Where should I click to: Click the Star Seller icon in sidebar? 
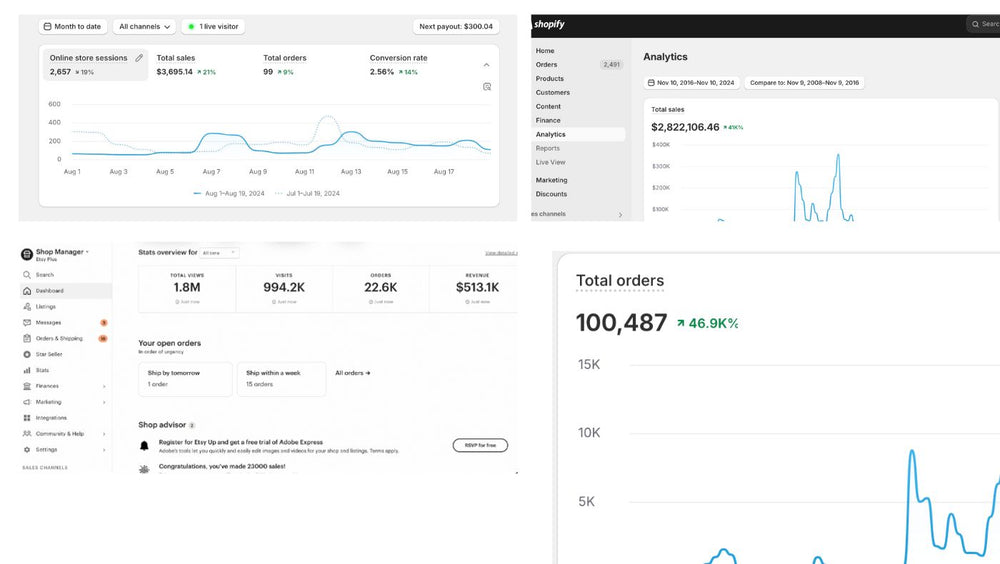26,354
